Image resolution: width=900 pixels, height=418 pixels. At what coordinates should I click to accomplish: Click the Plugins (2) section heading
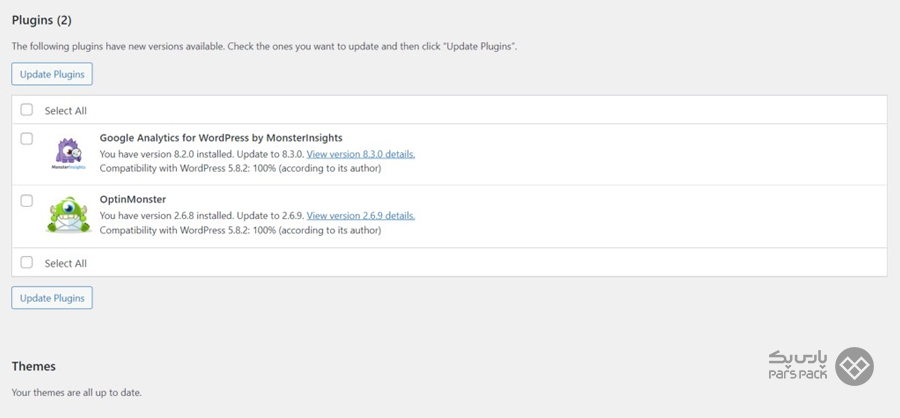pyautogui.click(x=41, y=21)
